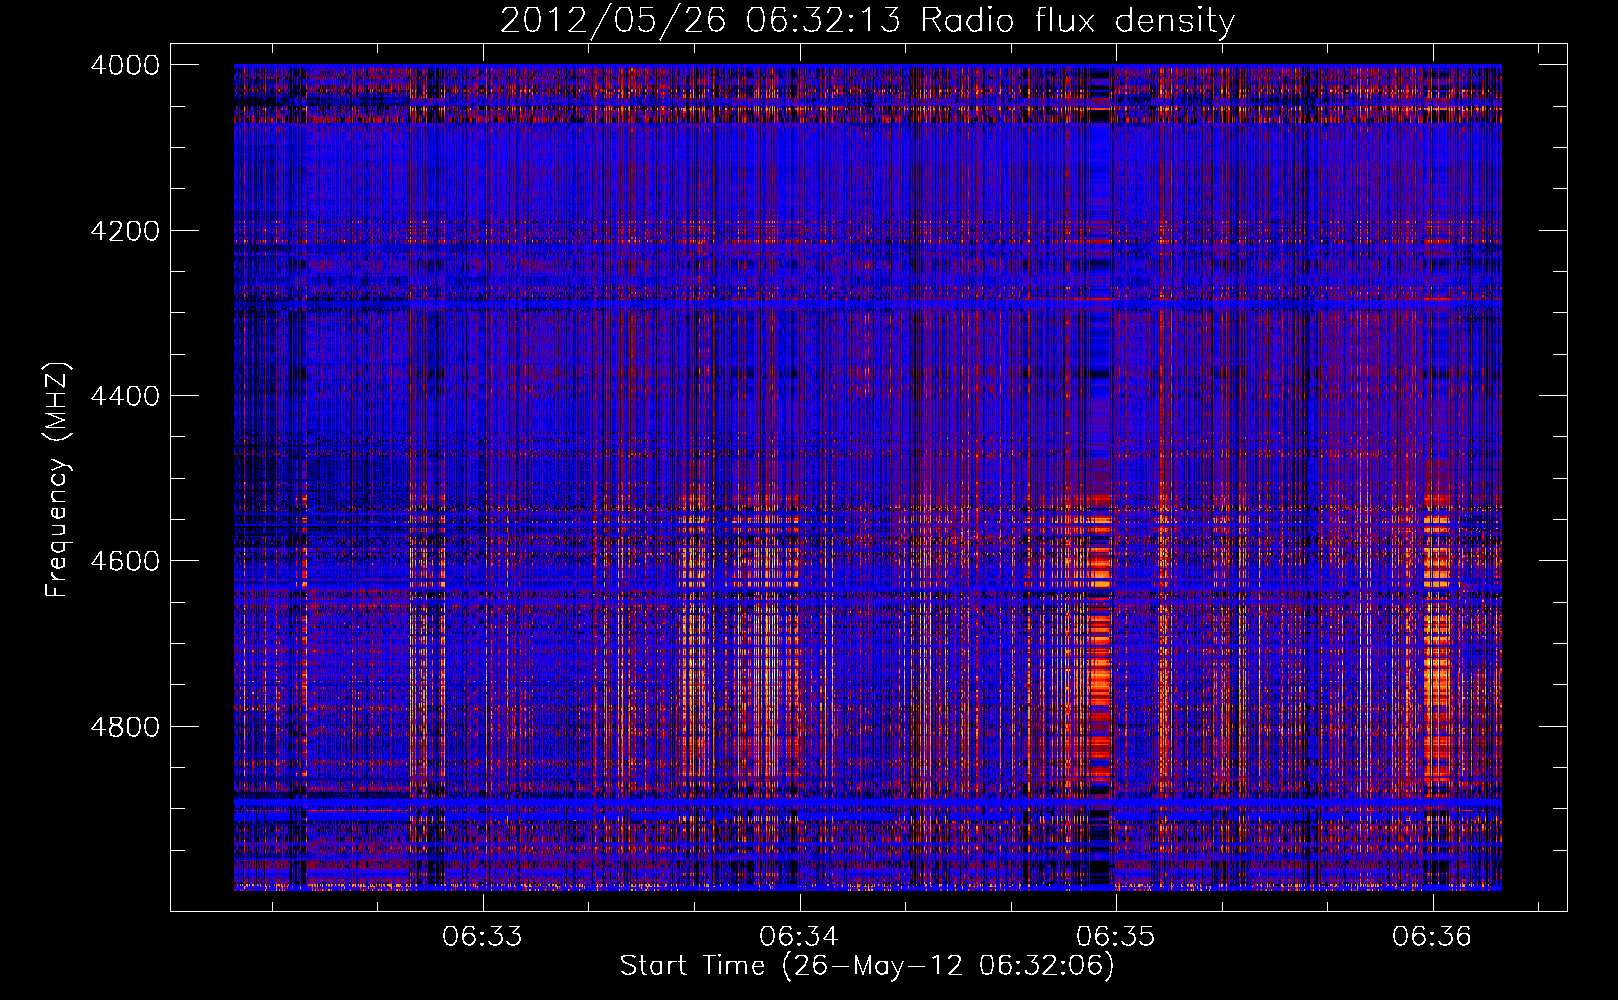Viewport: 1618px width, 1000px height.
Task: Click the 06:34 time axis label
Action: [x=799, y=936]
